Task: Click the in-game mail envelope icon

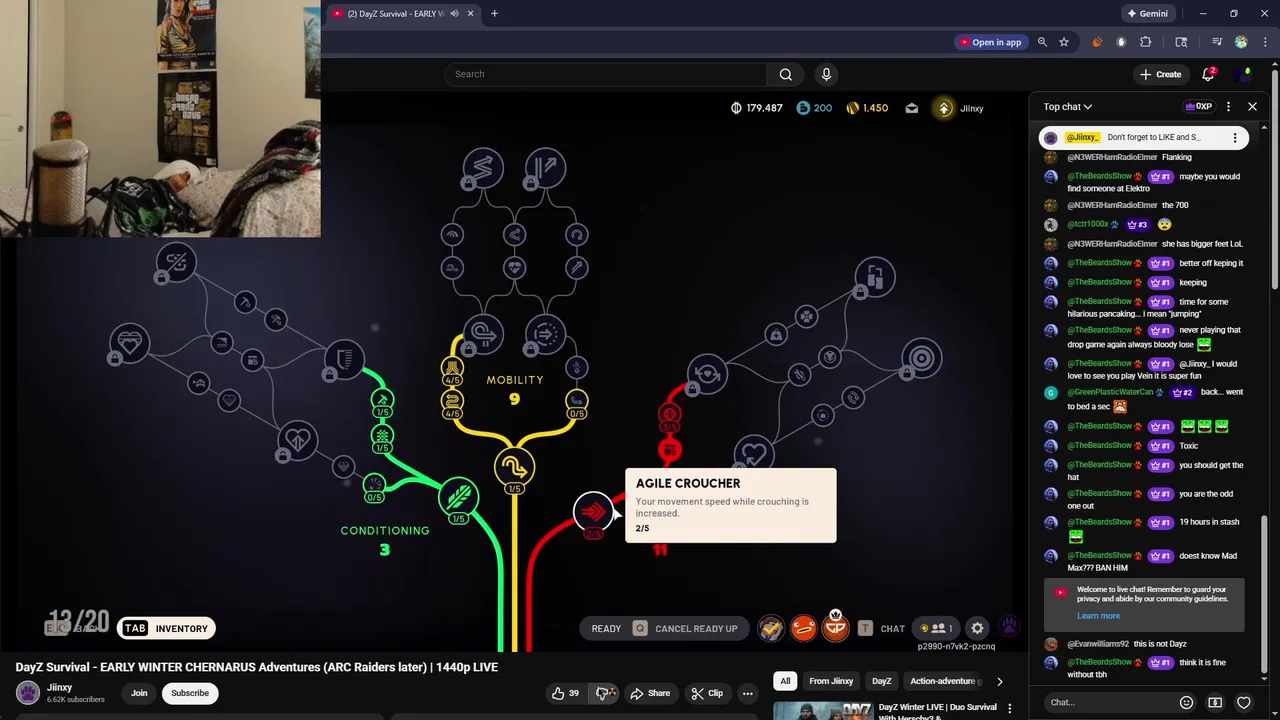Action: click(x=912, y=108)
